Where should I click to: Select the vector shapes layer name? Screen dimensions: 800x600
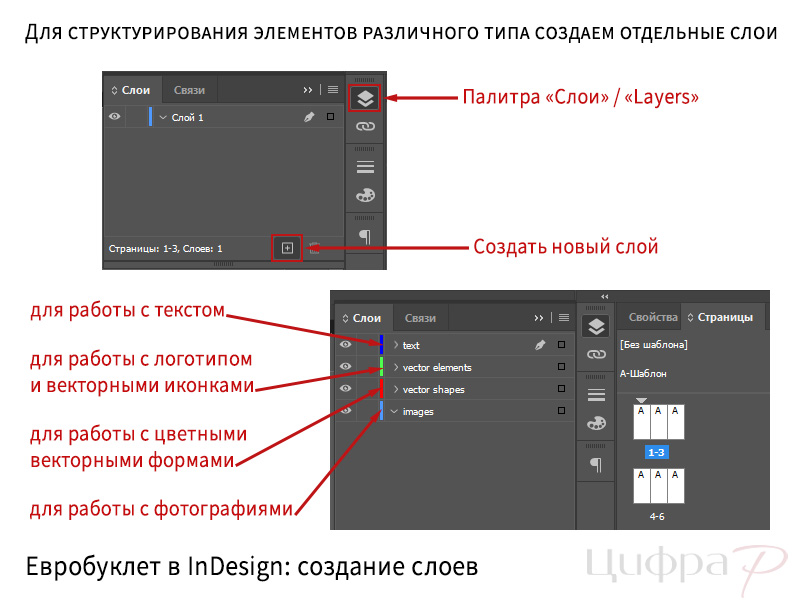[434, 389]
